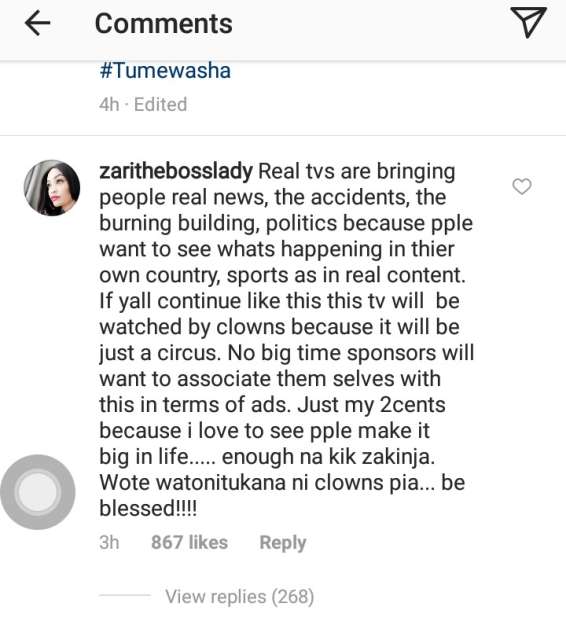Viewport: 566px width, 640px height.
Task: Tap the paper plane share icon
Action: coord(528,22)
